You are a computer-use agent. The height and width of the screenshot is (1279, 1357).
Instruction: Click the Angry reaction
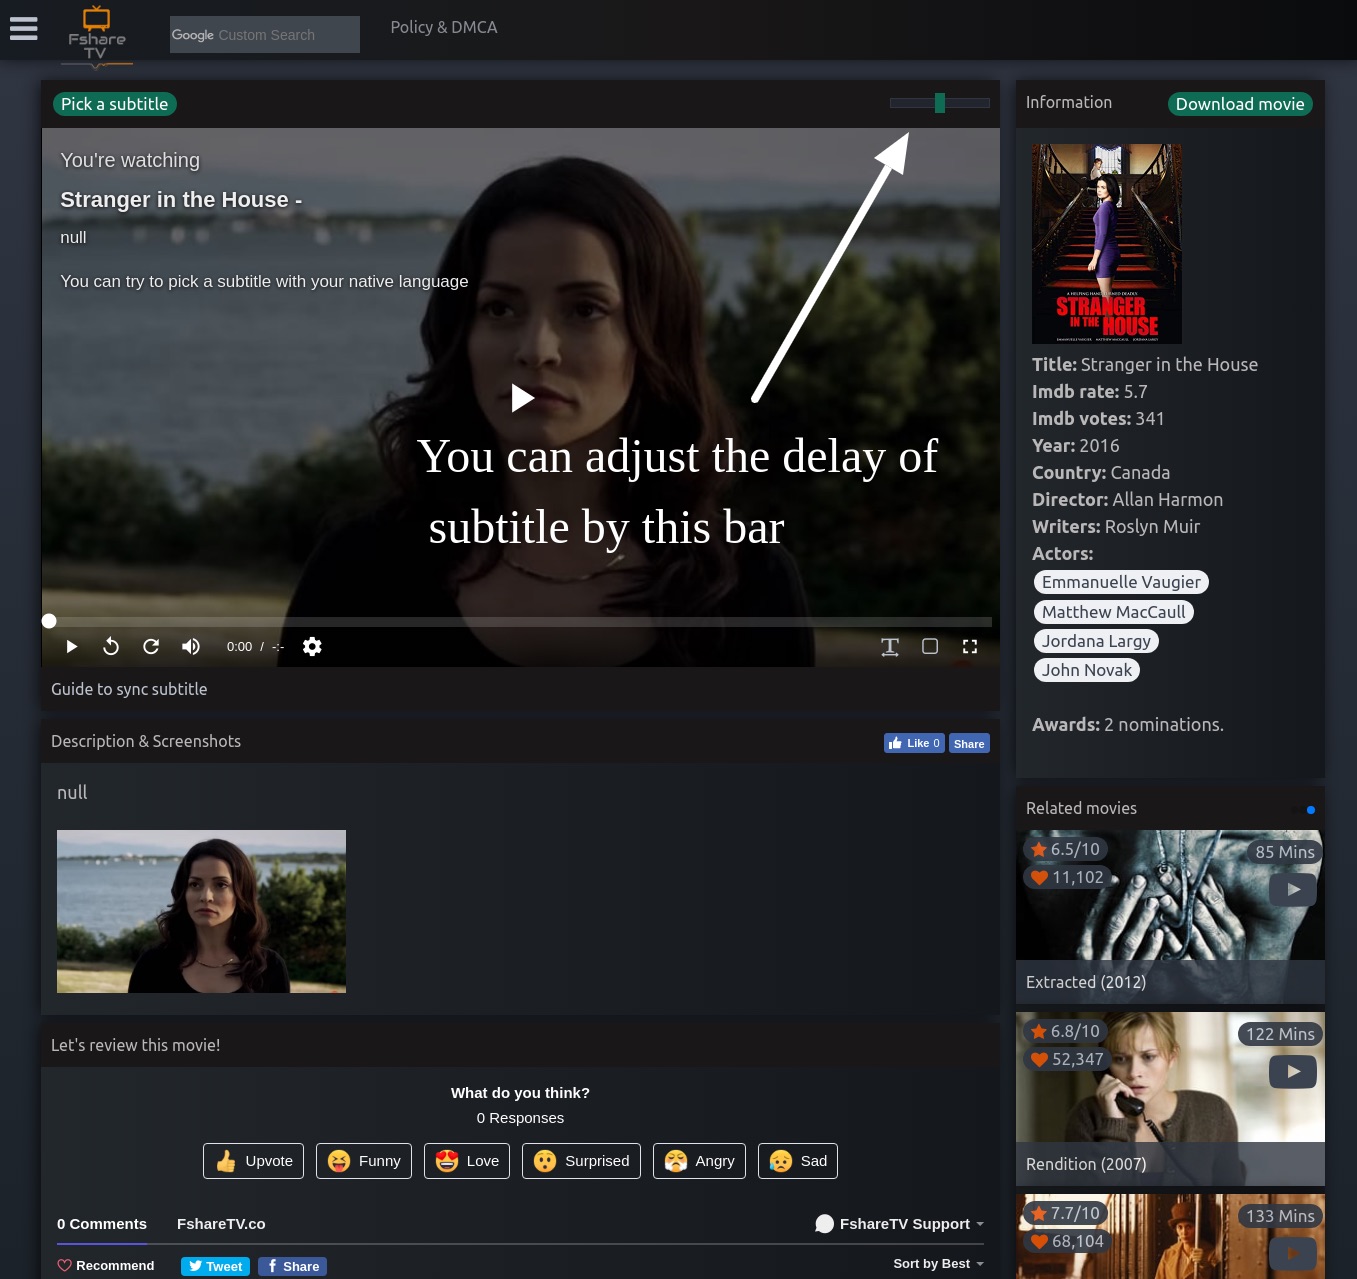[699, 1161]
